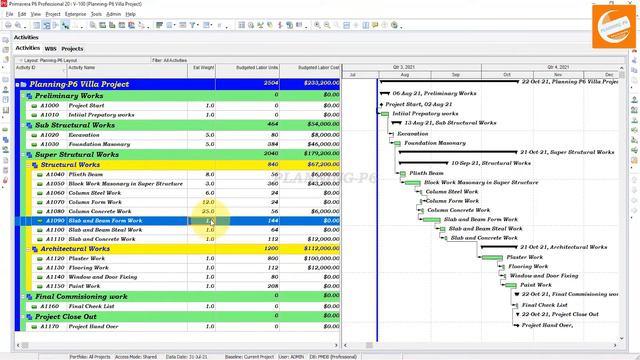The height and width of the screenshot is (360, 640).
Task: Click the Zoom Out magnifier icon
Action: click(327, 25)
